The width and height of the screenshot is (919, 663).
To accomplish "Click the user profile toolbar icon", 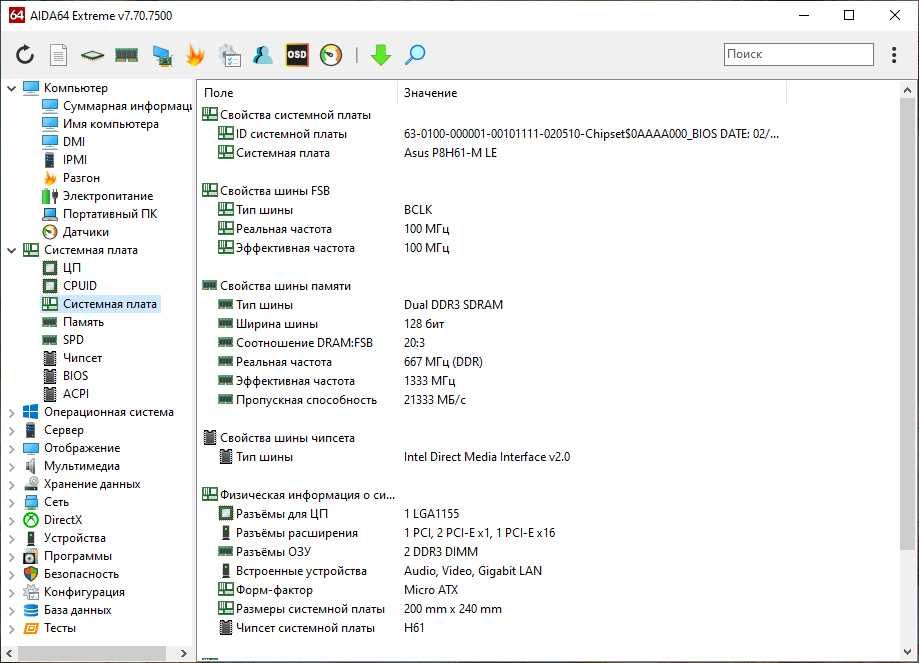I will point(263,55).
